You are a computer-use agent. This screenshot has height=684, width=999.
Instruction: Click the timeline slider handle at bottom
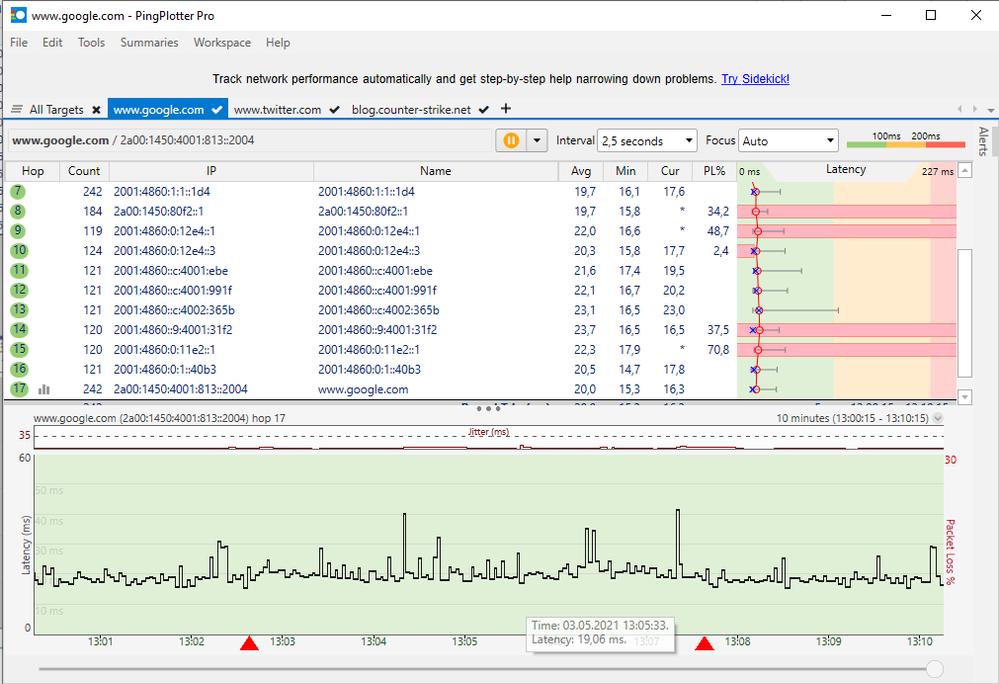point(934,669)
